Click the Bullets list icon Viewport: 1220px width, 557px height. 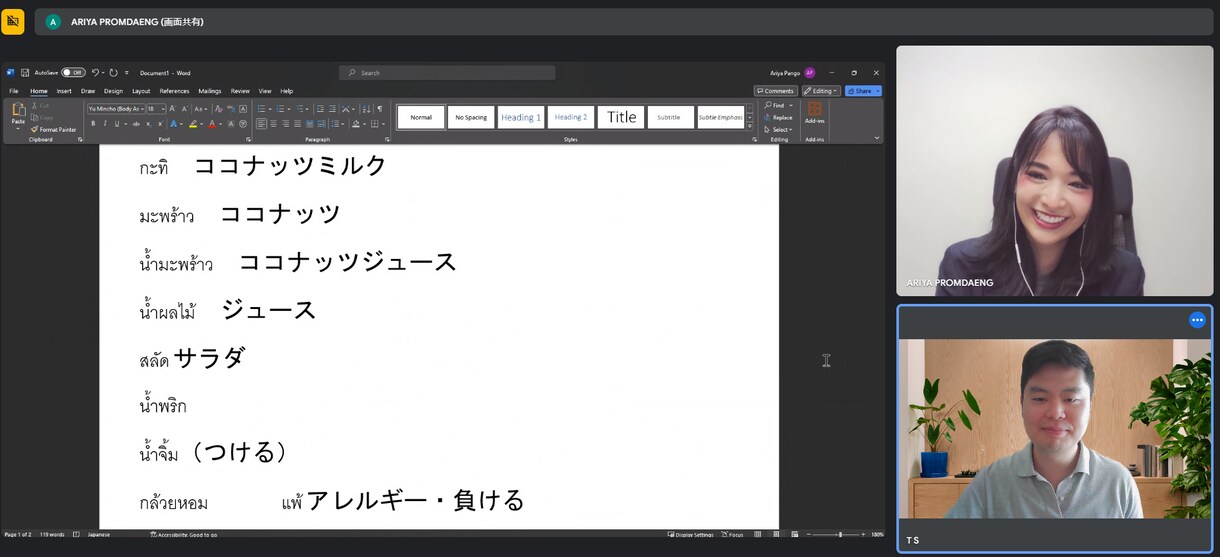tap(261, 108)
